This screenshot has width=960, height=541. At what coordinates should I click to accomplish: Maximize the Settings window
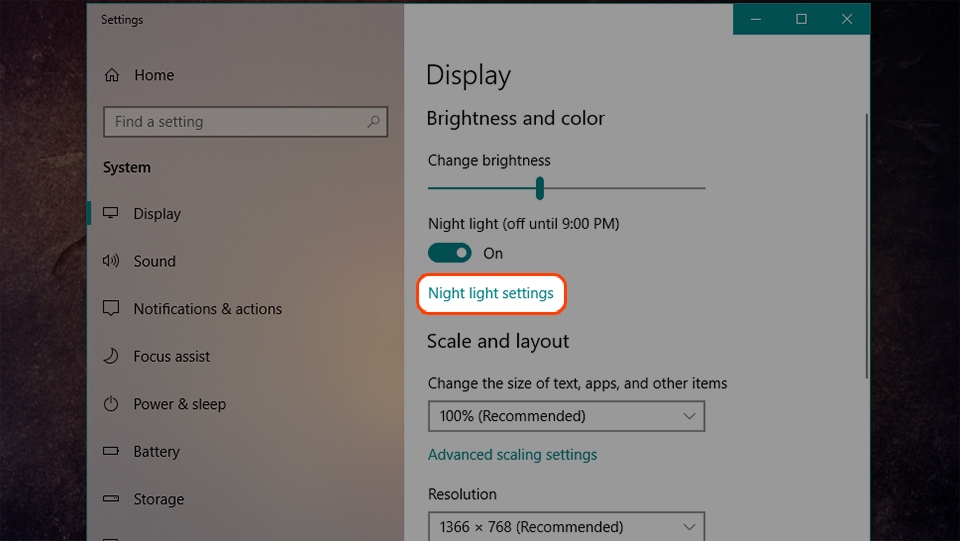click(x=801, y=19)
